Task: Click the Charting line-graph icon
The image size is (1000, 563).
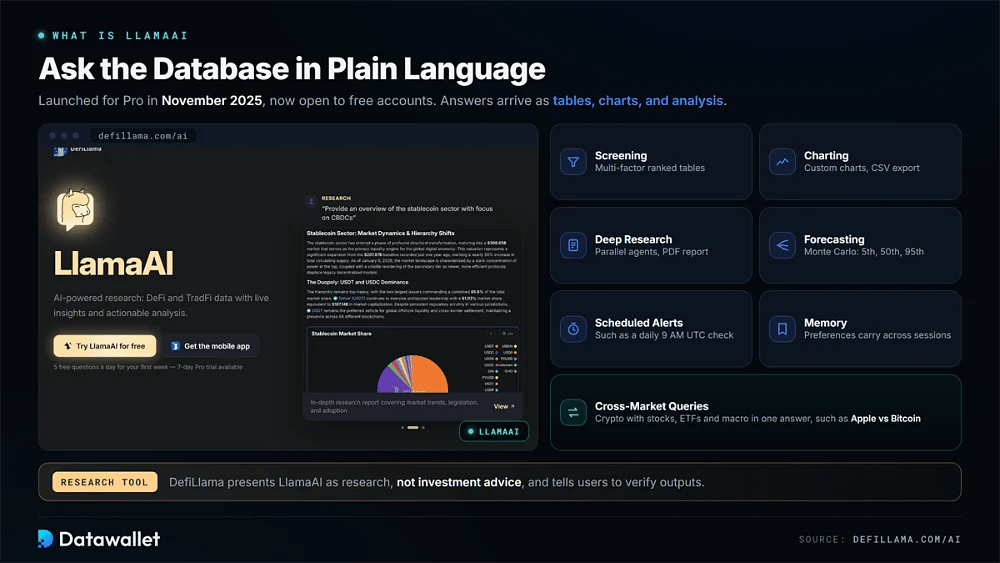Action: (782, 162)
